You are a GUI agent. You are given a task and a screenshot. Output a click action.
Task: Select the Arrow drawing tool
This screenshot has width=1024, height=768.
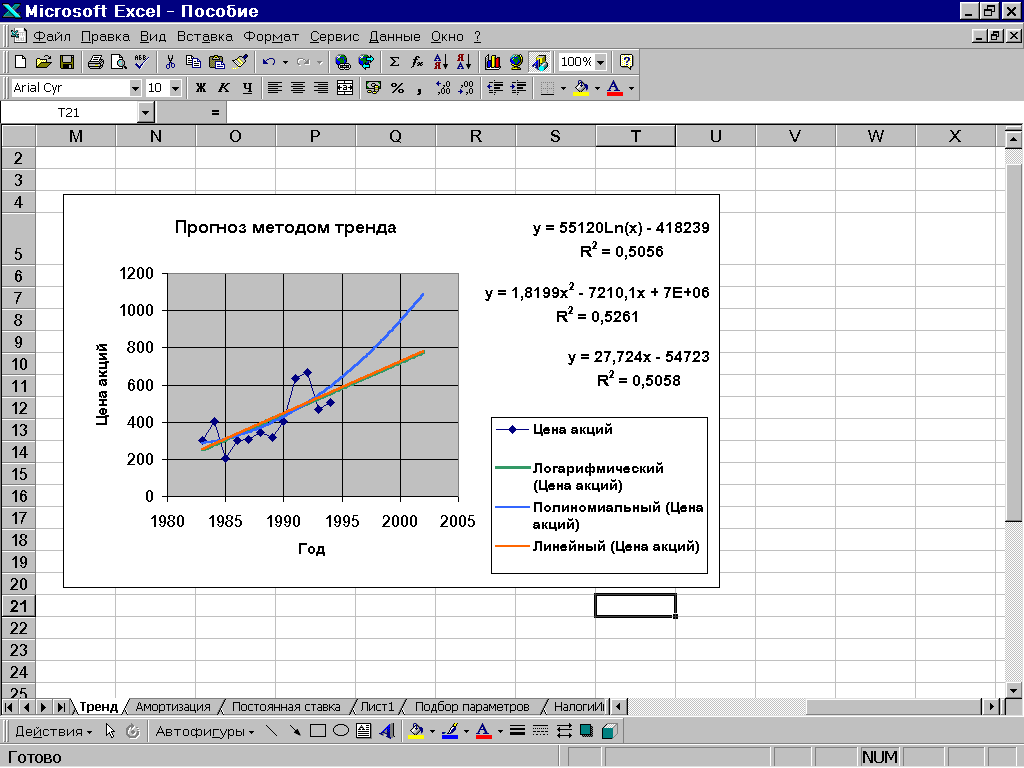click(295, 731)
